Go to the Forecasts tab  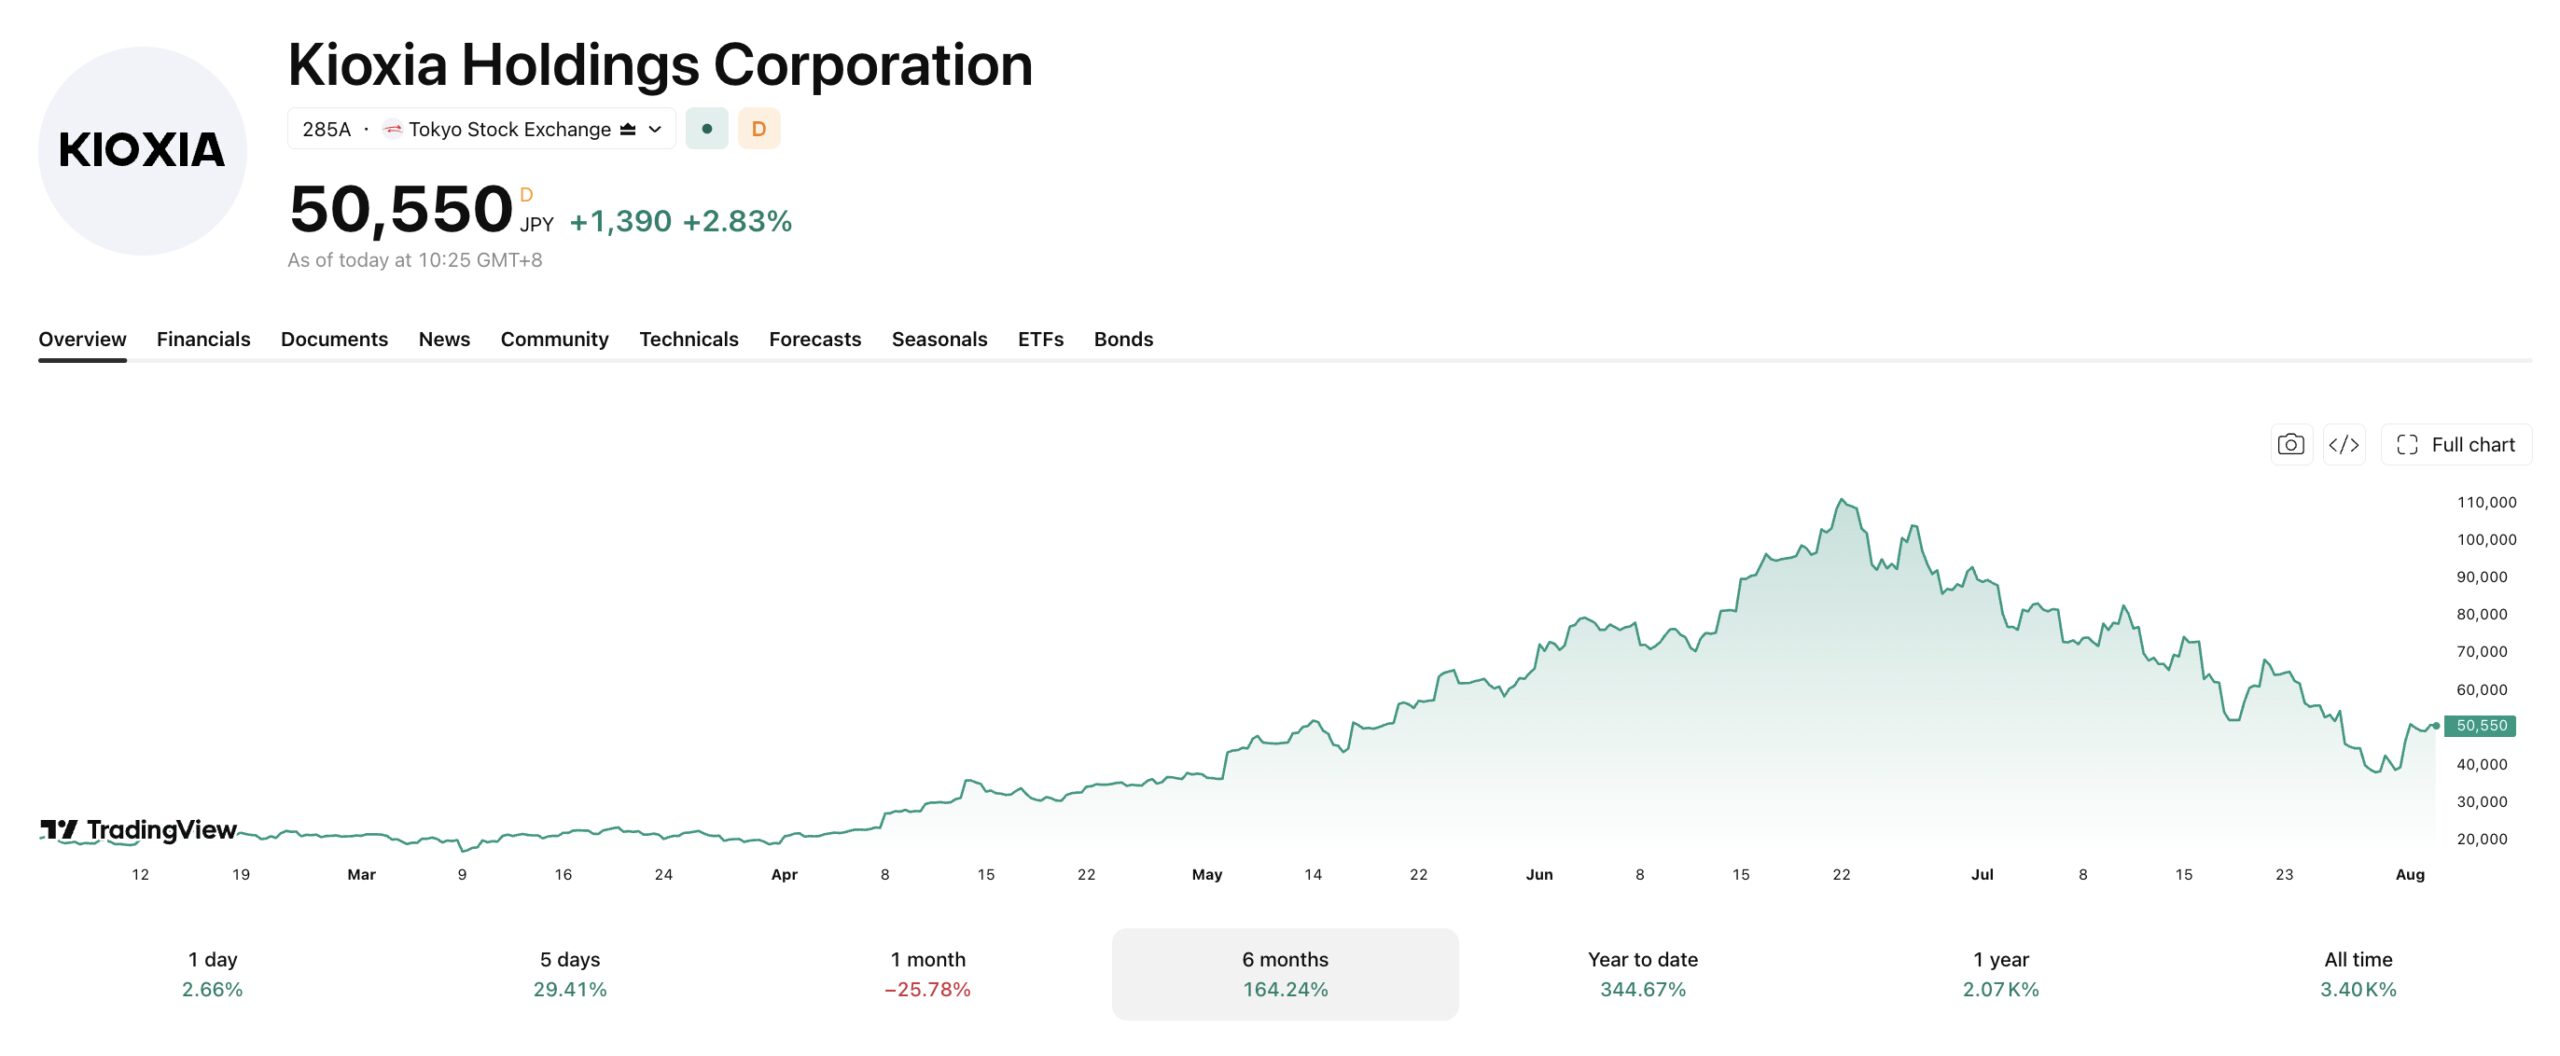pyautogui.click(x=815, y=339)
